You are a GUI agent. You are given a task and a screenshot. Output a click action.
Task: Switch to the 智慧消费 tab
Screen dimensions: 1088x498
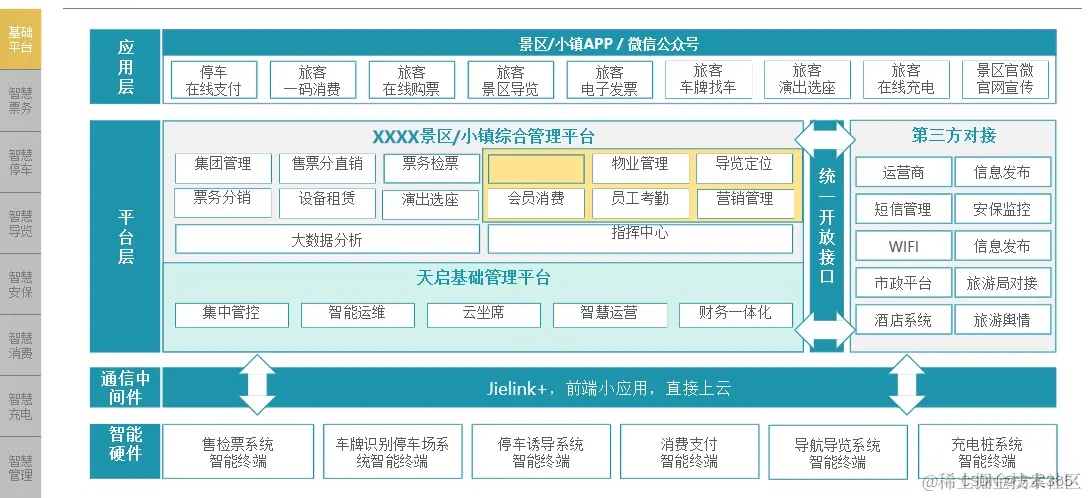click(x=20, y=345)
